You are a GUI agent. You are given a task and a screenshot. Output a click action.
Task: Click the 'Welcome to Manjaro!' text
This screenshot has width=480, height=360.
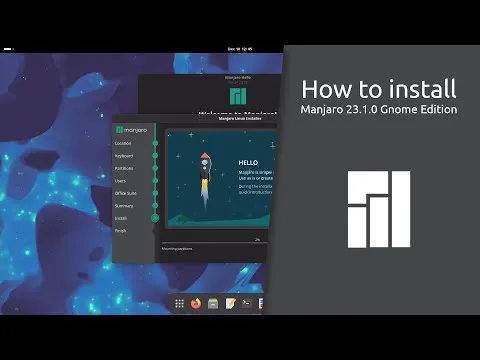point(238,113)
